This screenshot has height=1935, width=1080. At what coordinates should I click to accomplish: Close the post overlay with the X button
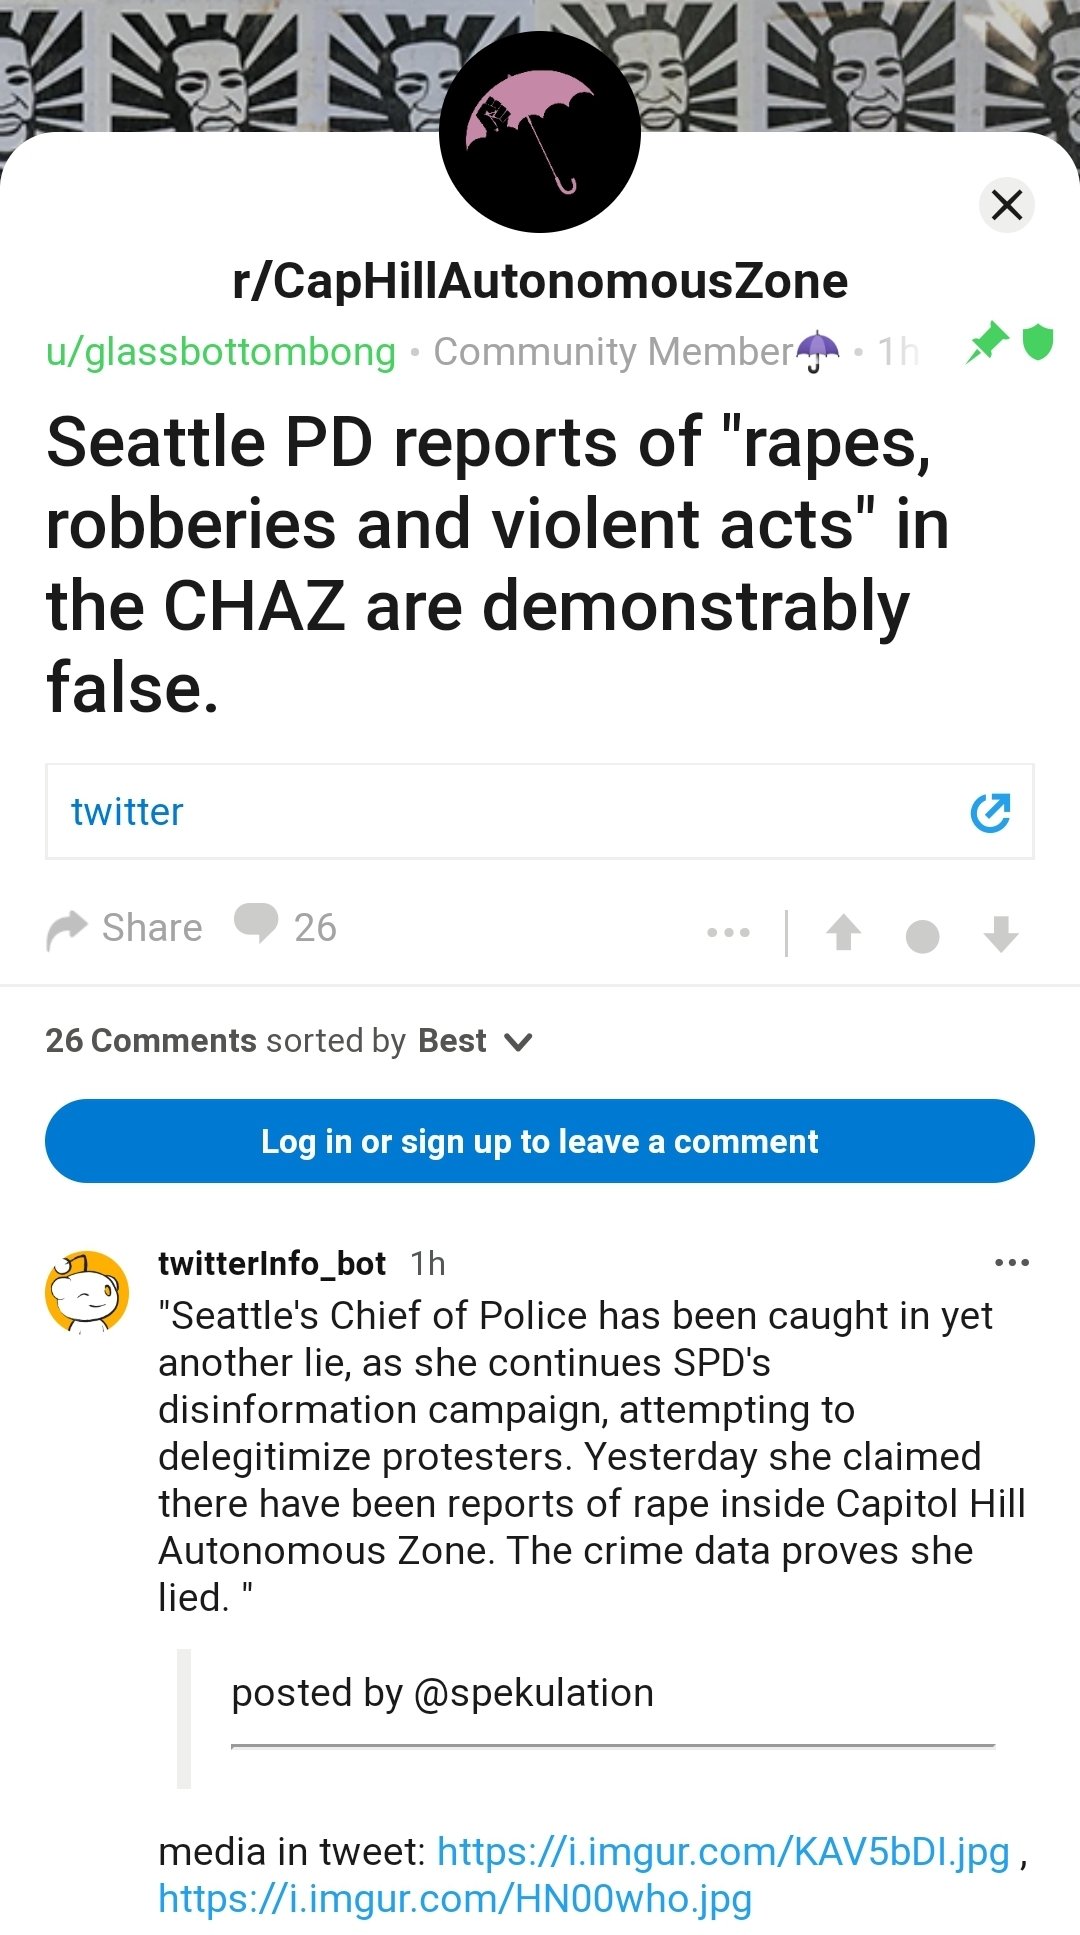tap(1006, 204)
